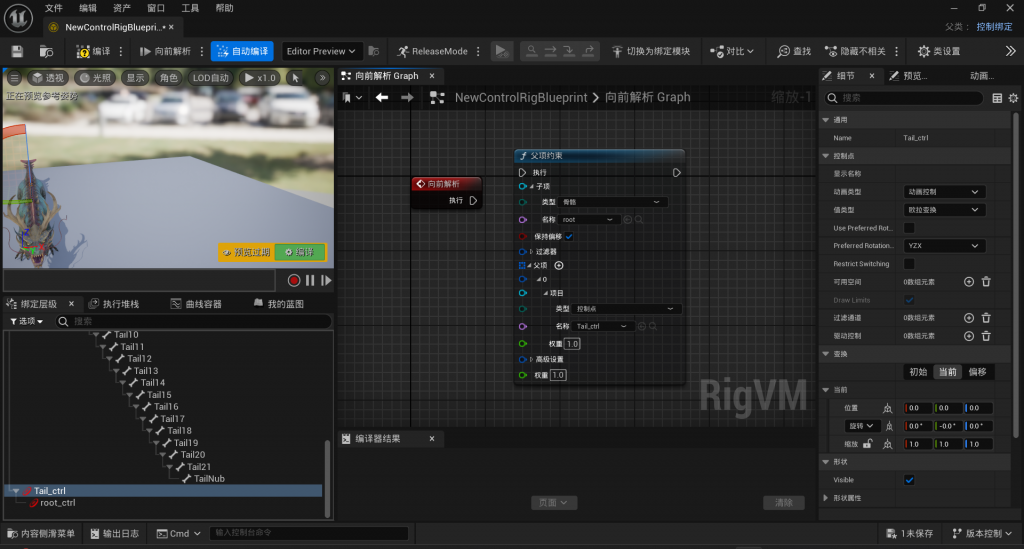The height and width of the screenshot is (549, 1024).
Task: Browse to asset in content browser
Action: 46,51
